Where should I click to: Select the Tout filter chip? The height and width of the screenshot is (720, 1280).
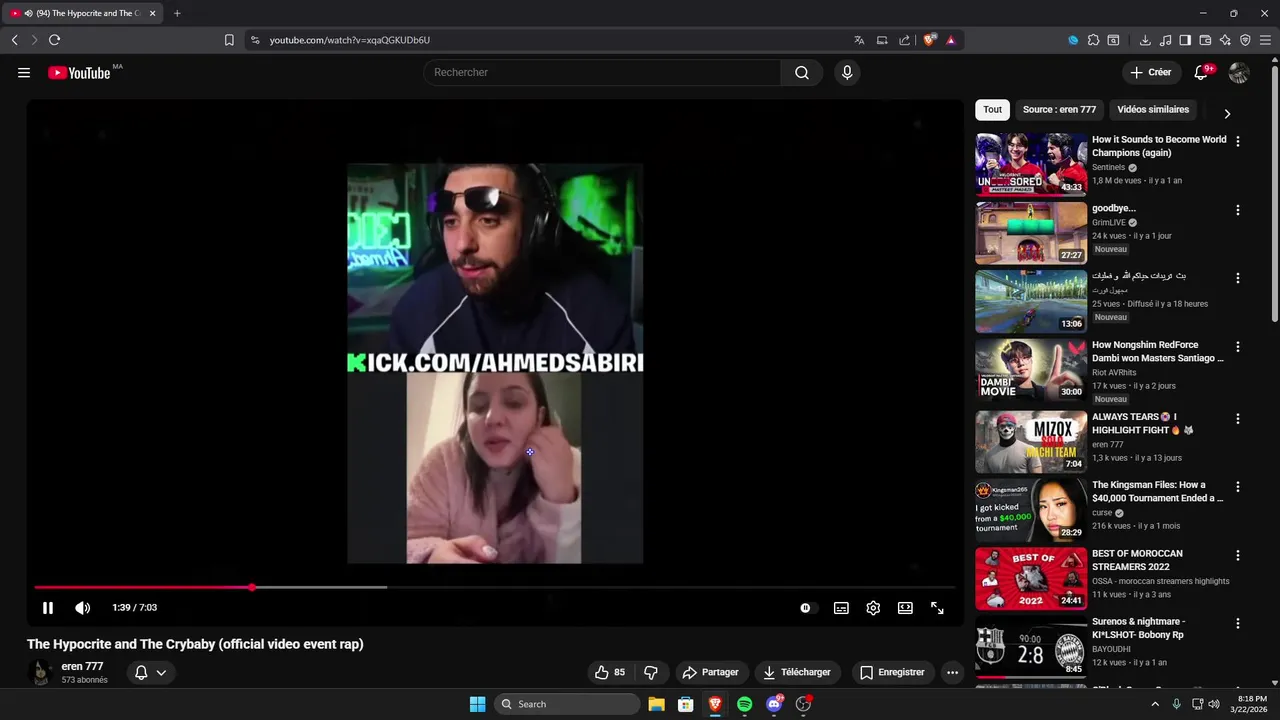[992, 110]
